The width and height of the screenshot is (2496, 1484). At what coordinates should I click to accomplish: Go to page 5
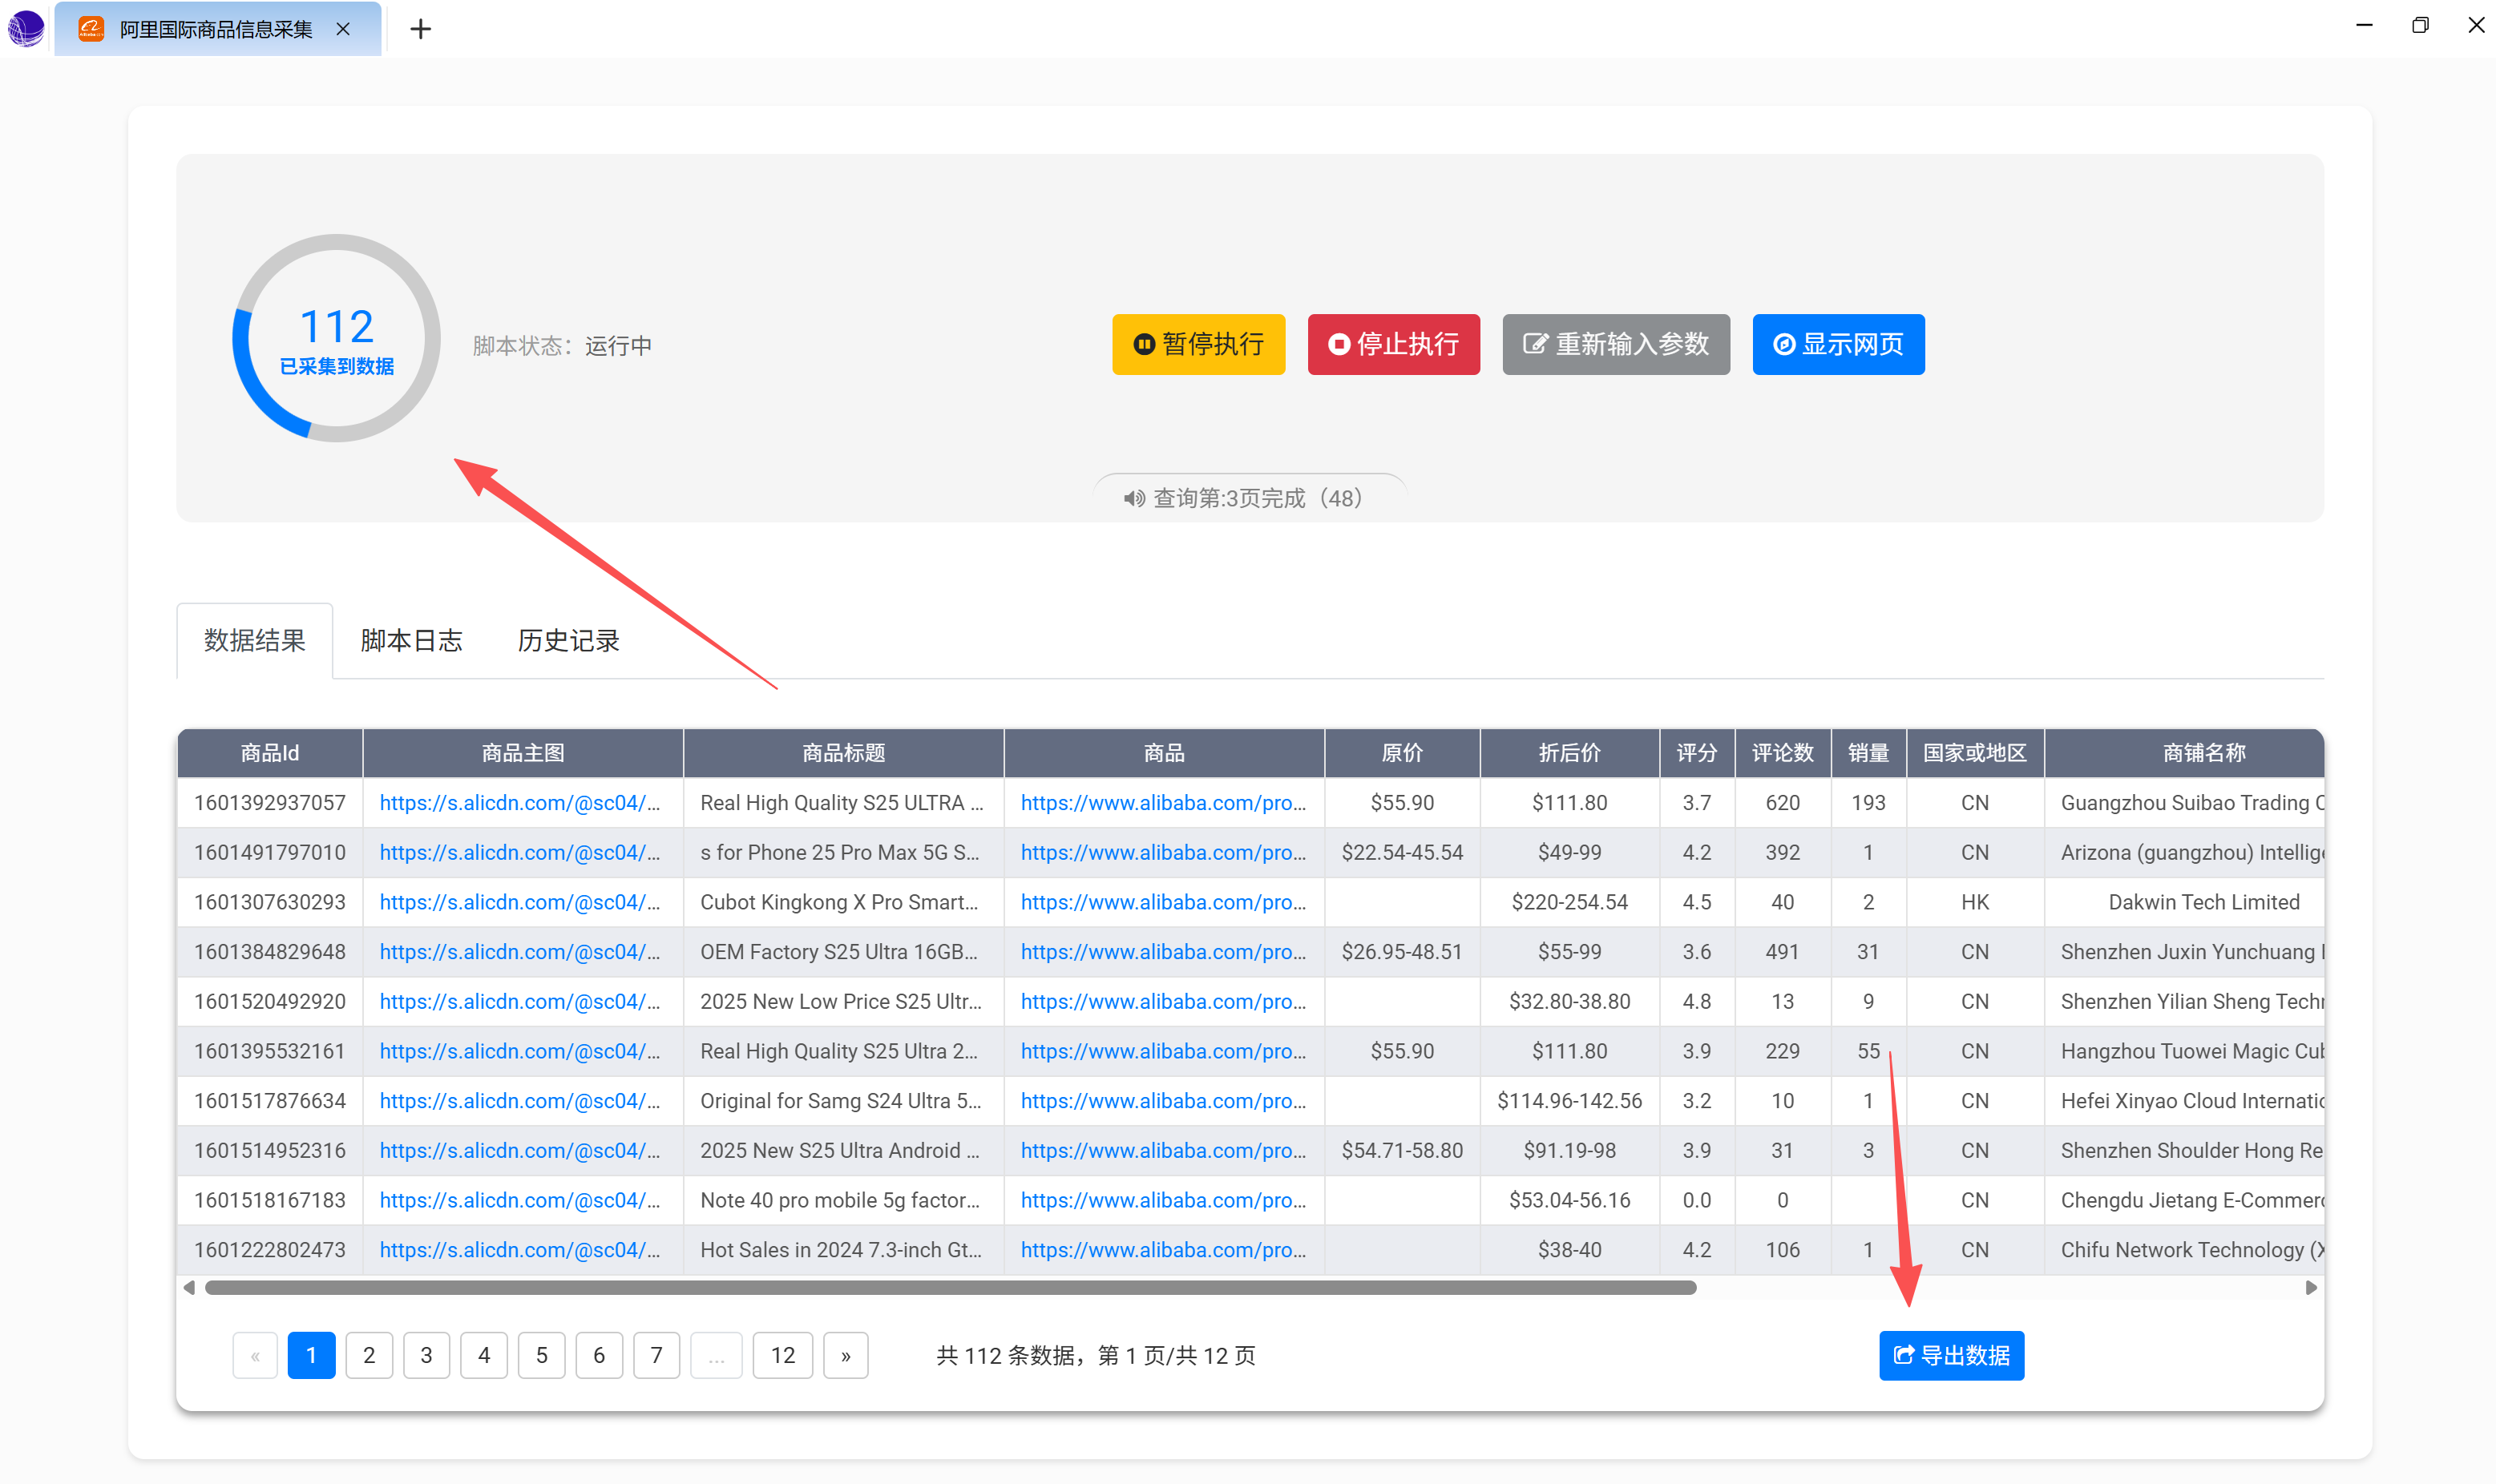[541, 1355]
